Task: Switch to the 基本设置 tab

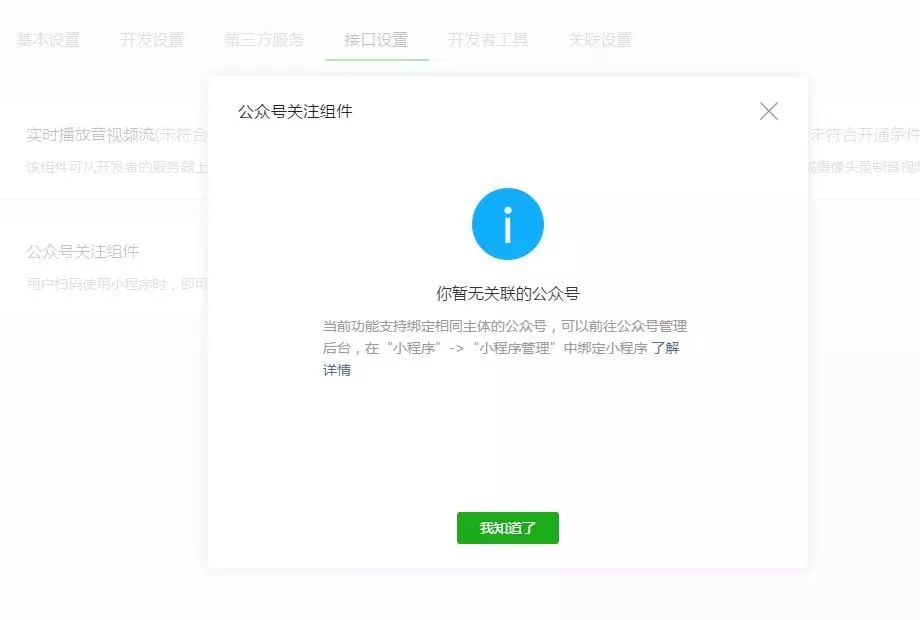Action: 48,40
